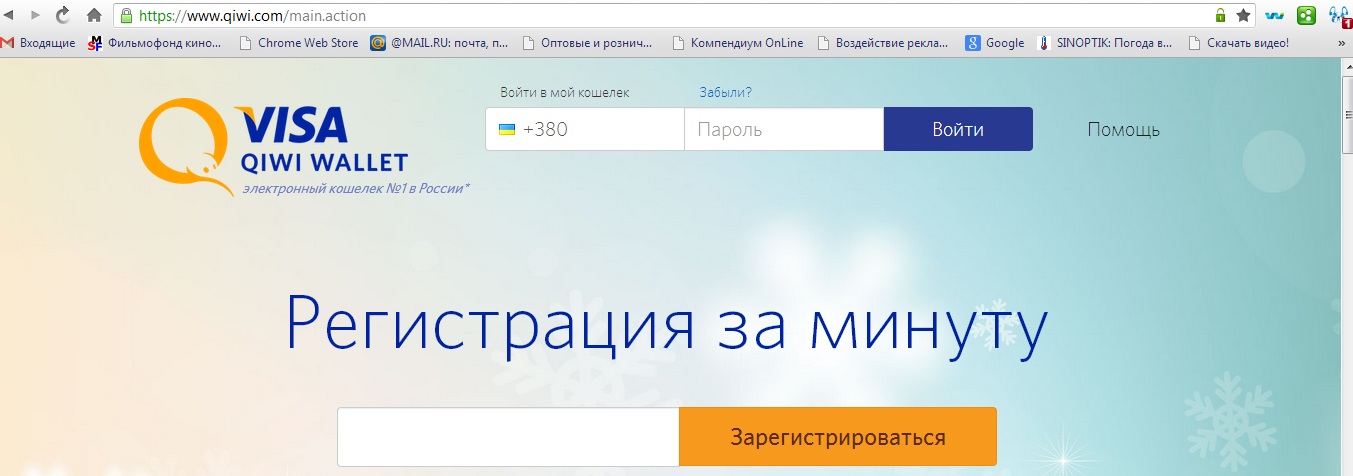This screenshot has width=1353, height=476.
Task: Open the blue wave extension icon
Action: pyautogui.click(x=1274, y=15)
